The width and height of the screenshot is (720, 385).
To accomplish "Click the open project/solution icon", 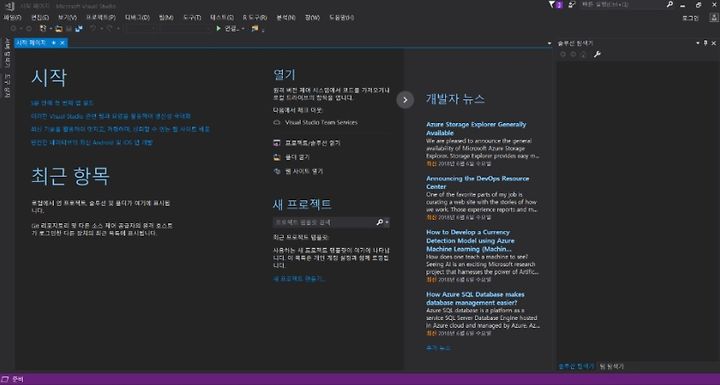I will 277,143.
